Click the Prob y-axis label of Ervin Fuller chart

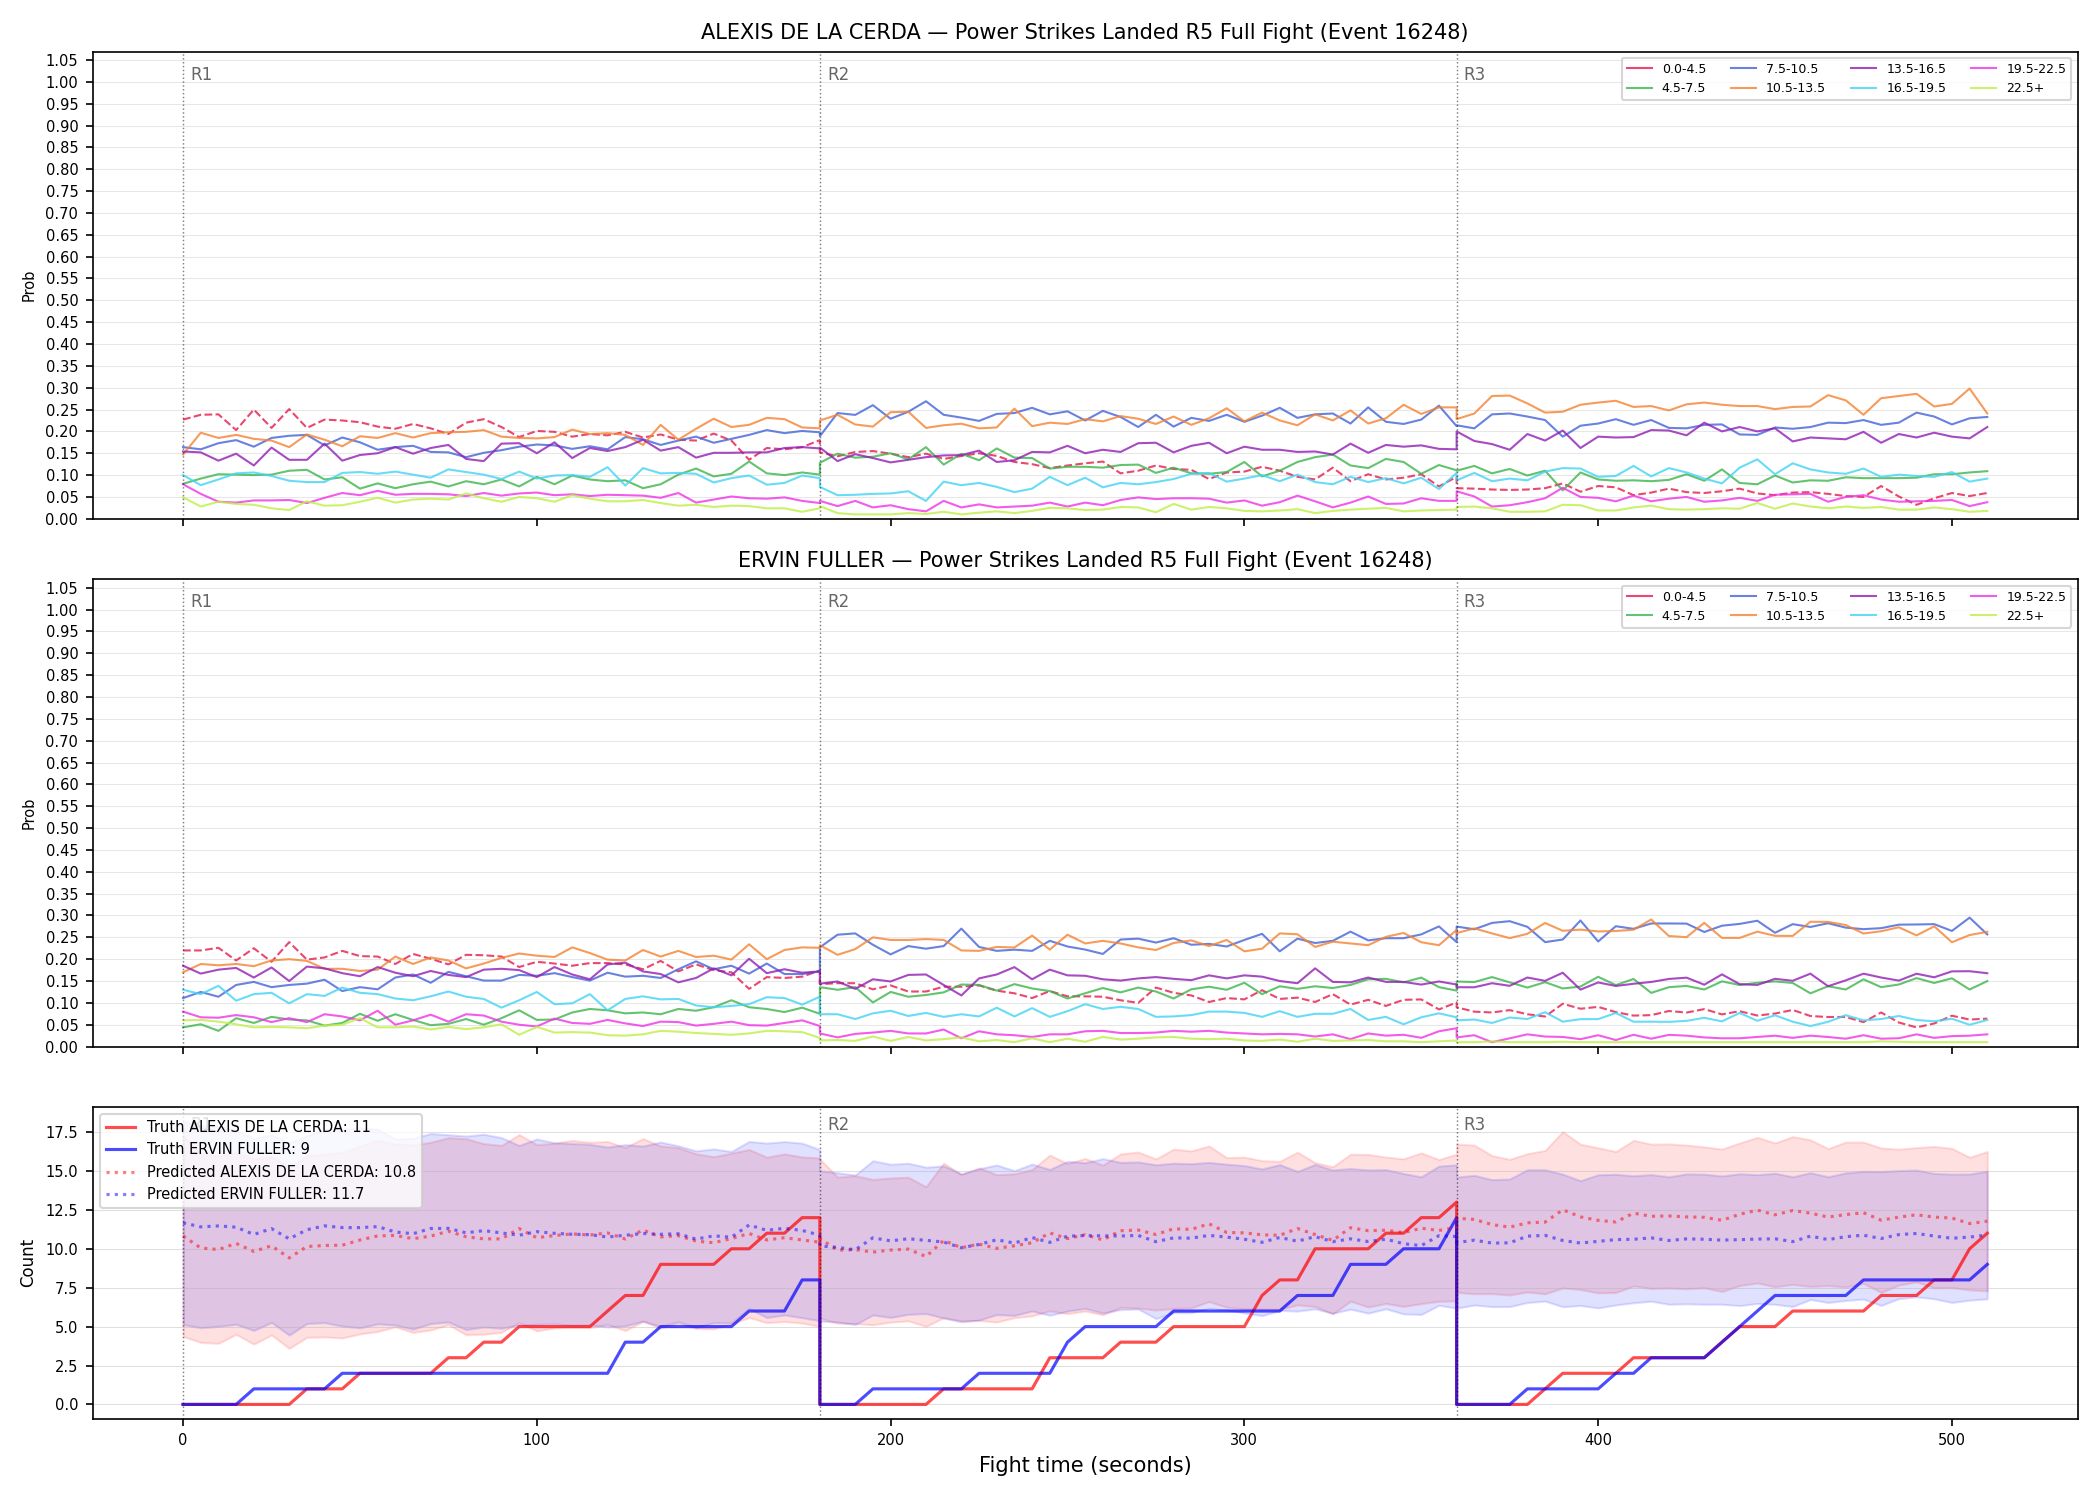(x=29, y=814)
